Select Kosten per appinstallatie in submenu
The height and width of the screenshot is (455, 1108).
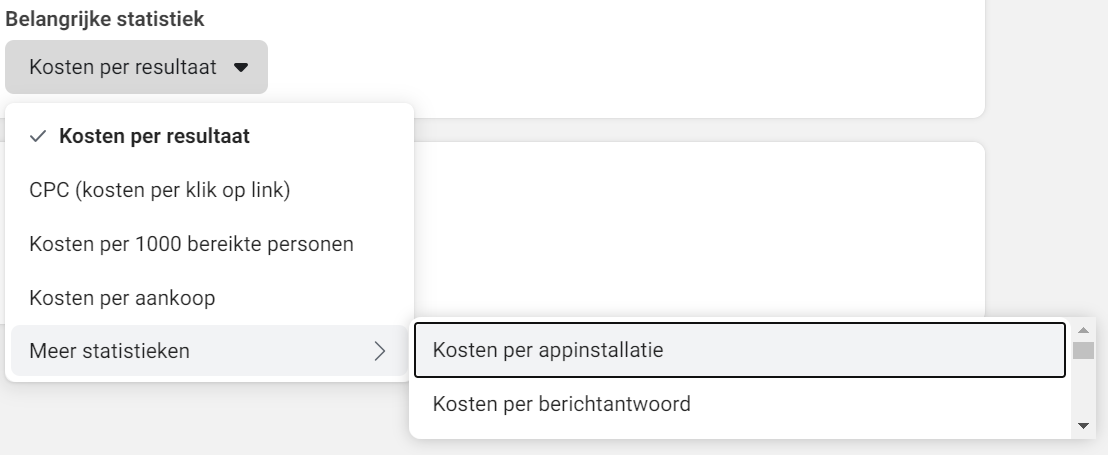coord(740,350)
